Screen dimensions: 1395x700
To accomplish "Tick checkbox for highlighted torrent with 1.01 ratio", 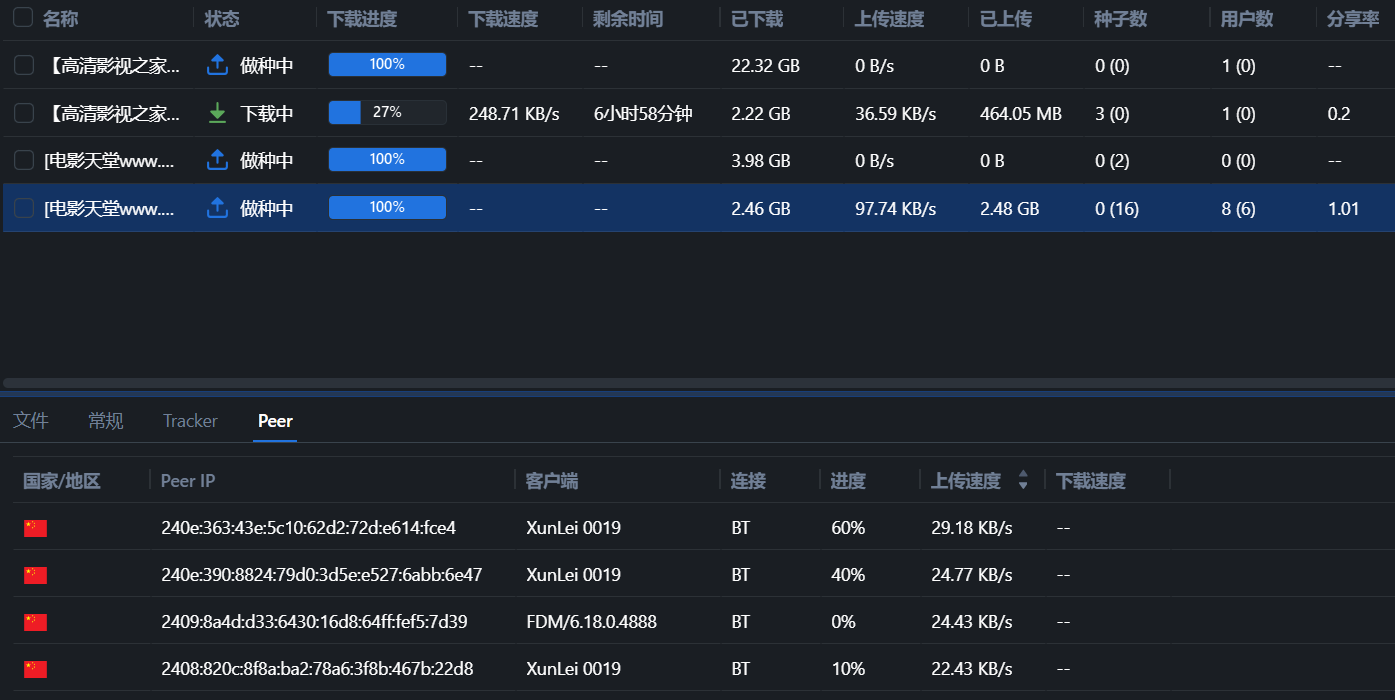I will 24,208.
